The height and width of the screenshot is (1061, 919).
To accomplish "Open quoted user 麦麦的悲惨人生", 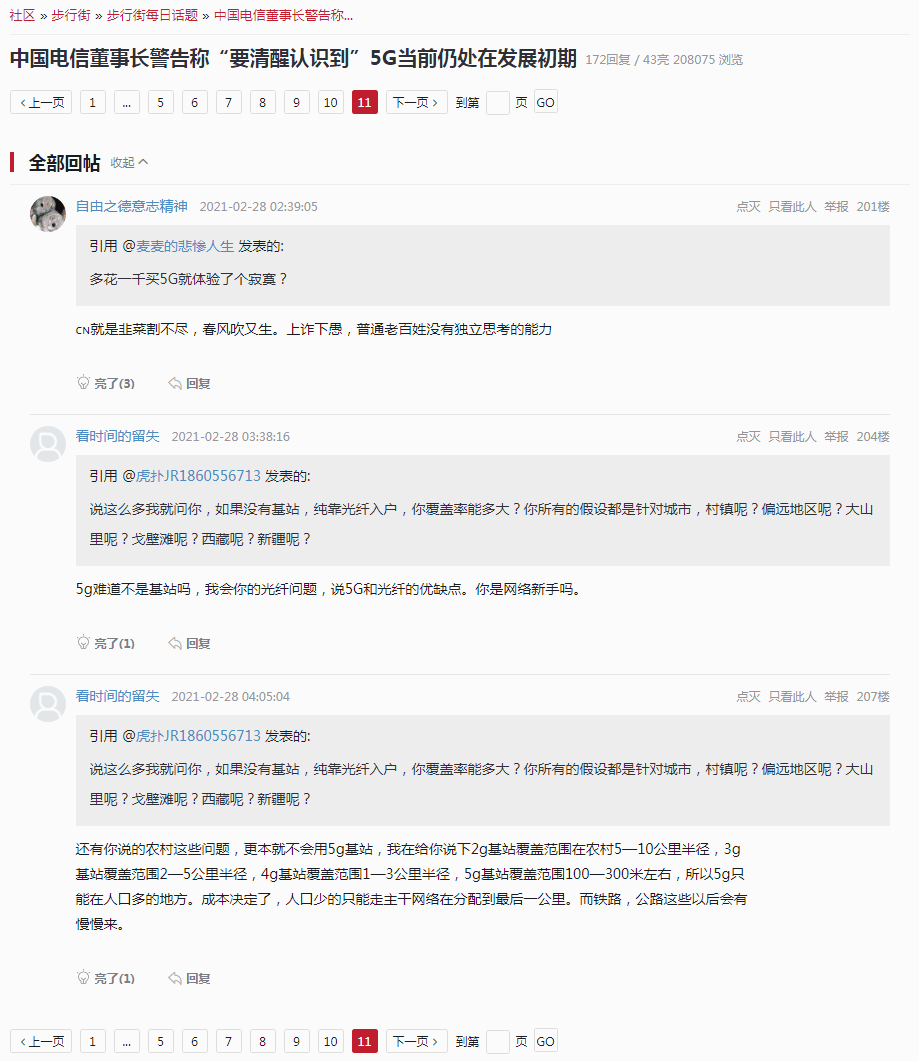I will click(185, 246).
